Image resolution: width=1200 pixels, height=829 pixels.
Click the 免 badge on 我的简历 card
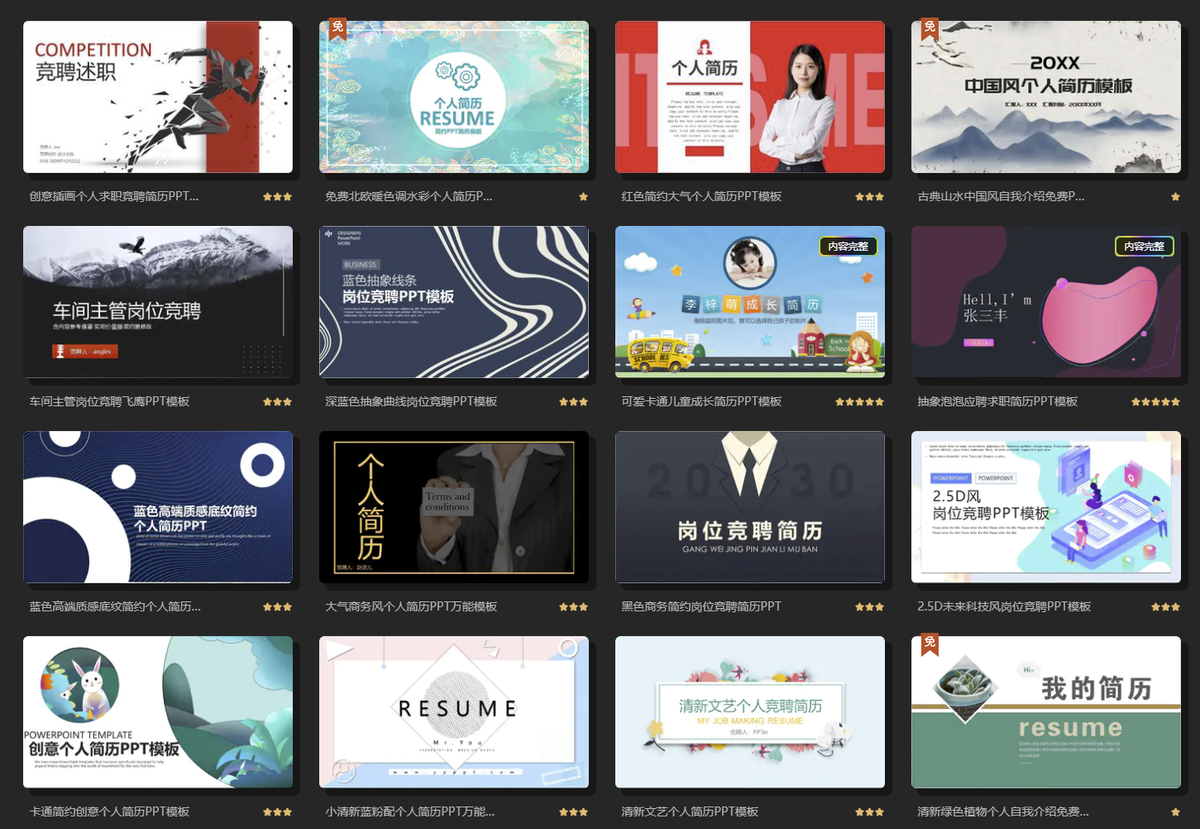point(930,644)
